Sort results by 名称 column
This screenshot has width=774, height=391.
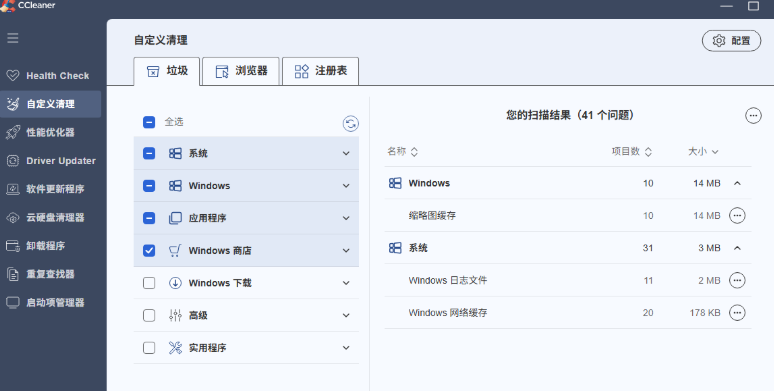pyautogui.click(x=402, y=152)
